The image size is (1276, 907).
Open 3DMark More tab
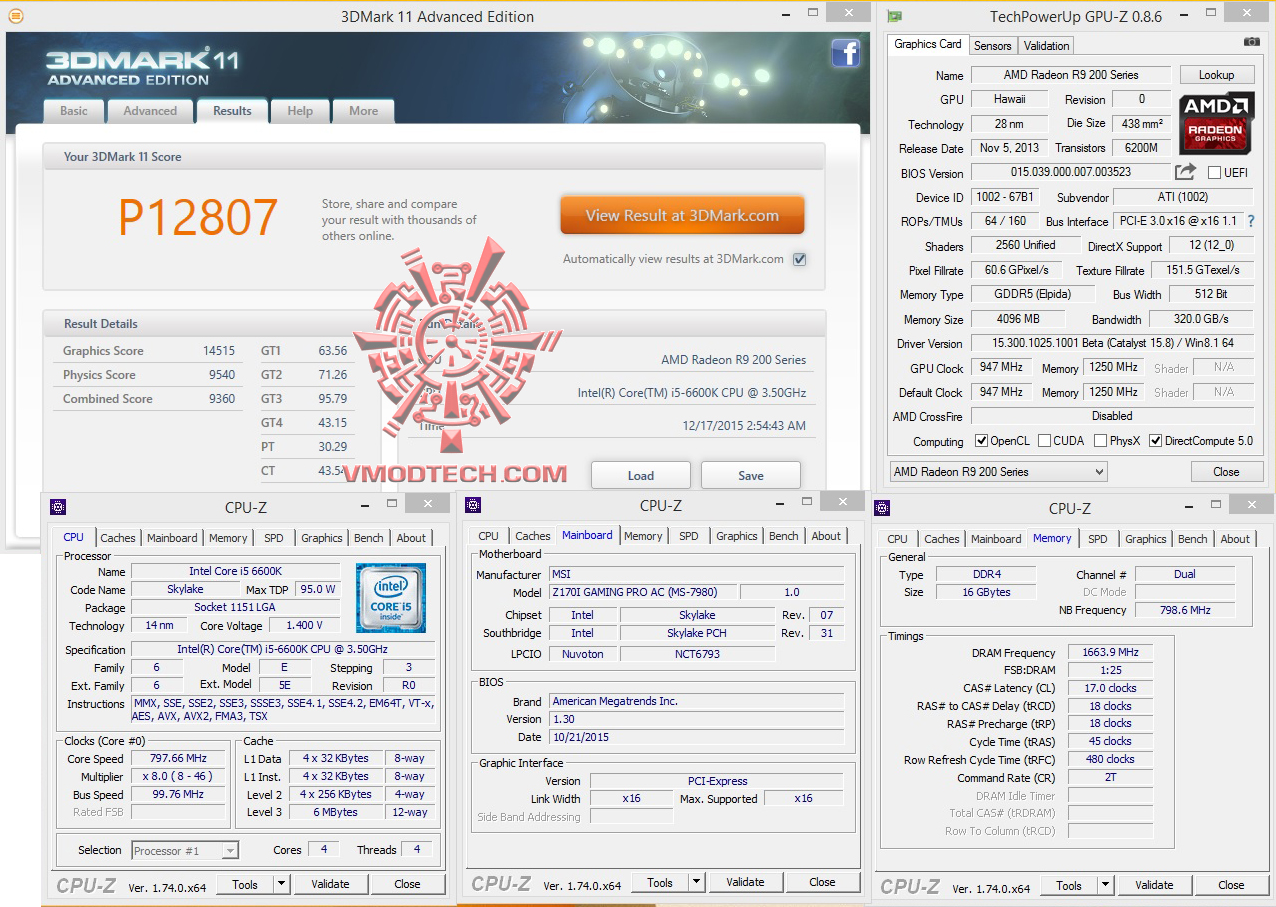coord(363,111)
